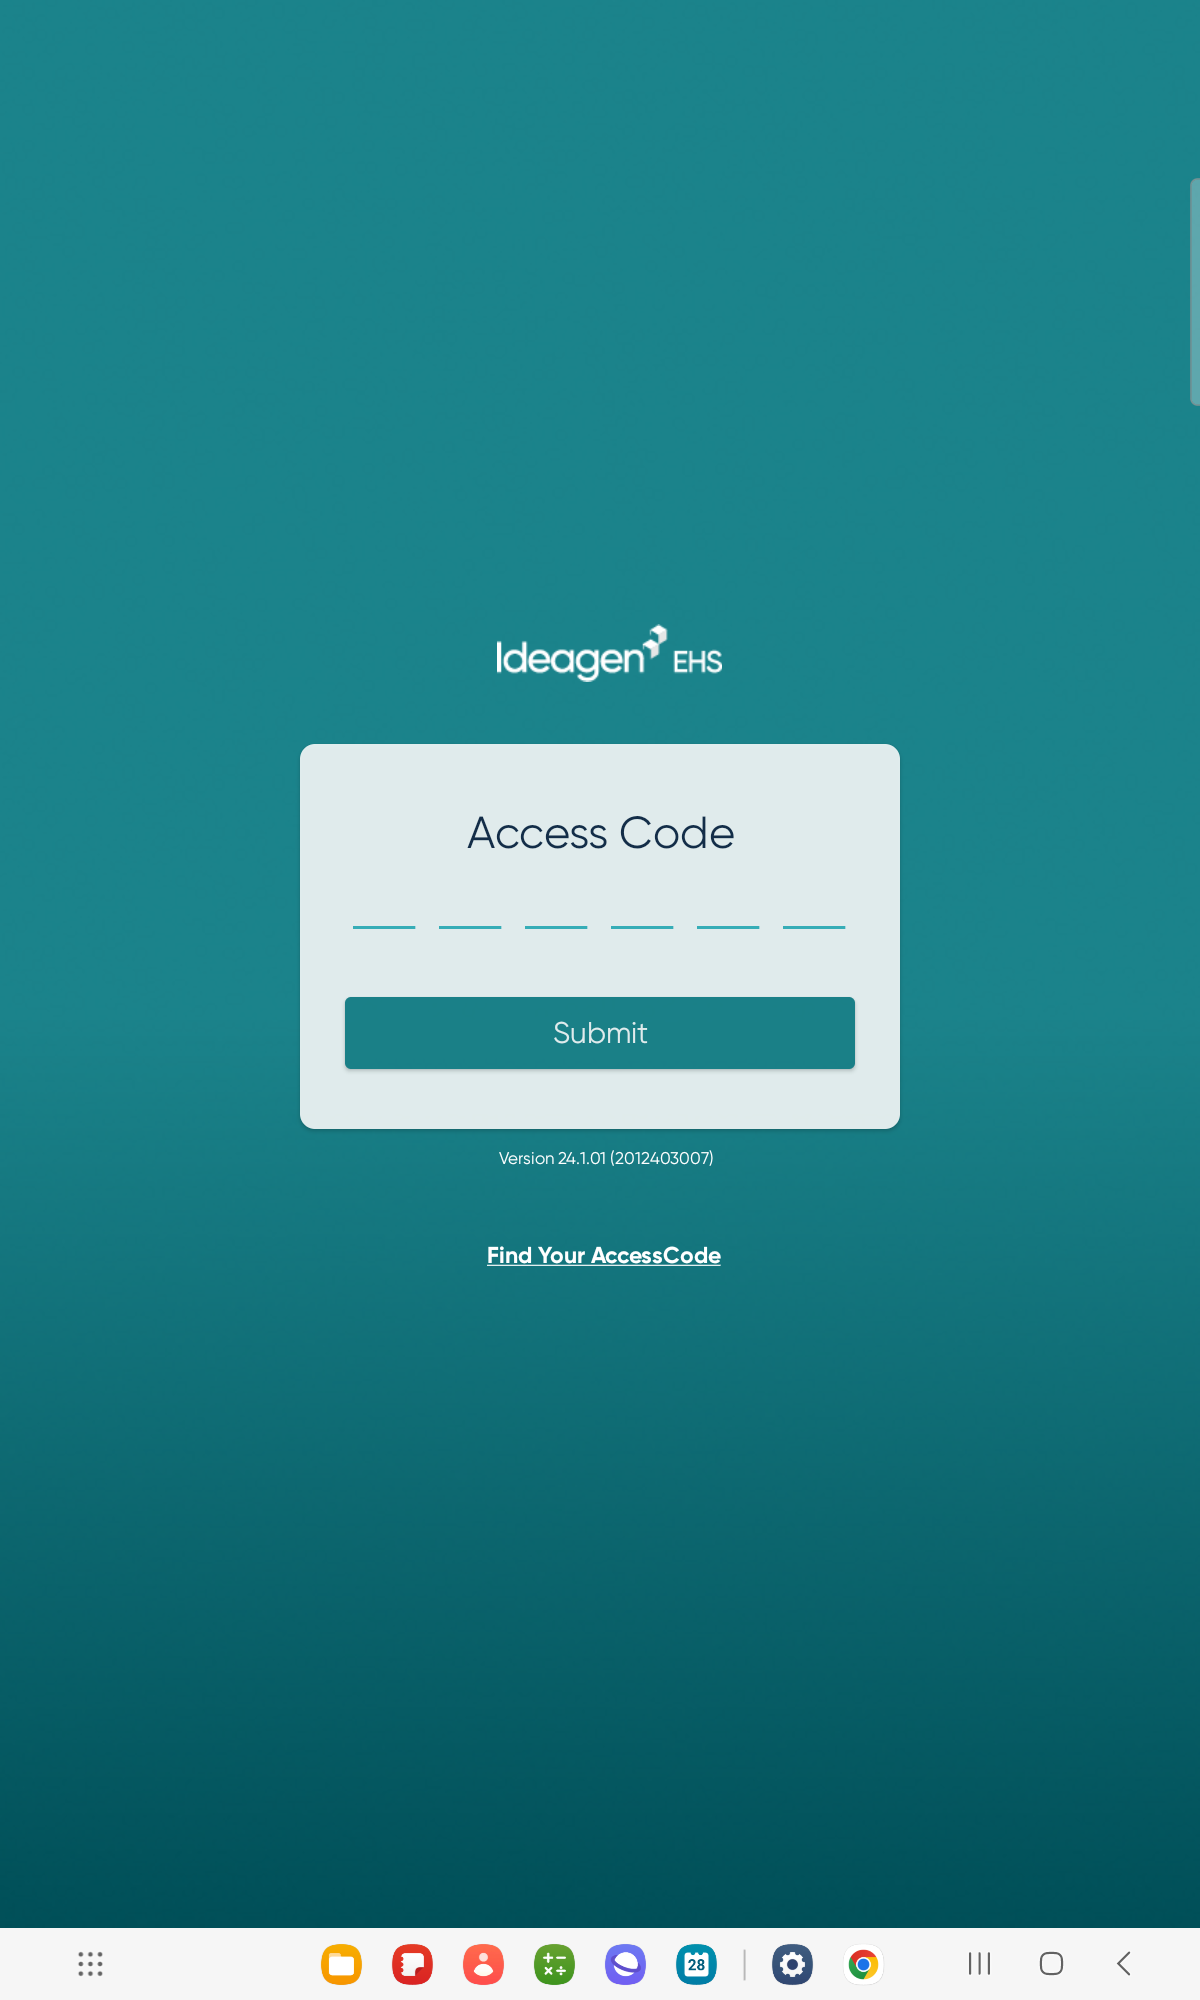The height and width of the screenshot is (2000, 1200).
Task: Launch the green Calculator app
Action: pyautogui.click(x=554, y=1964)
